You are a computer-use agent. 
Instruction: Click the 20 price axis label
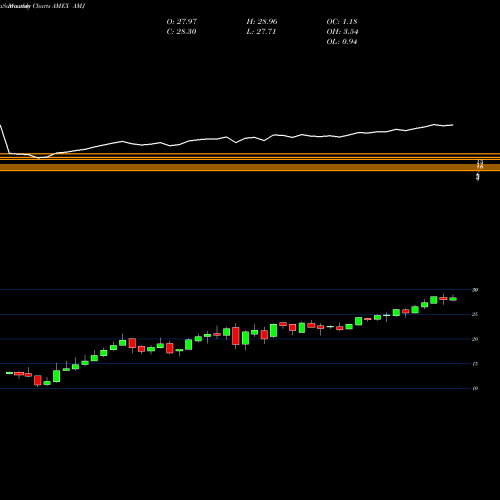(x=475, y=339)
